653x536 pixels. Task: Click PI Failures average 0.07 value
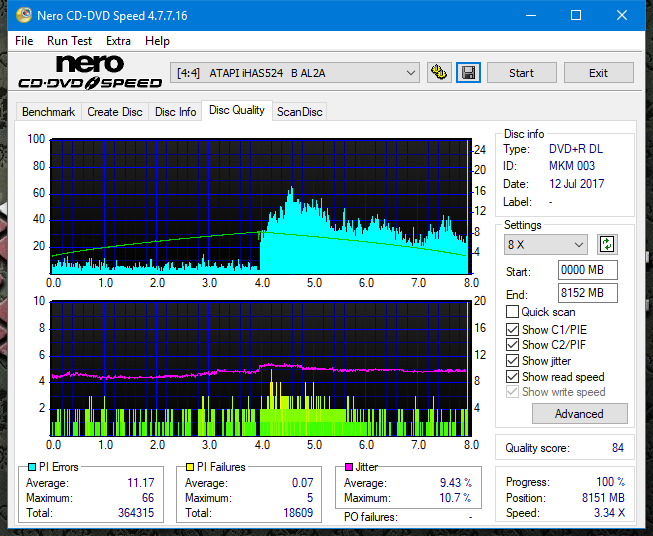[x=302, y=483]
